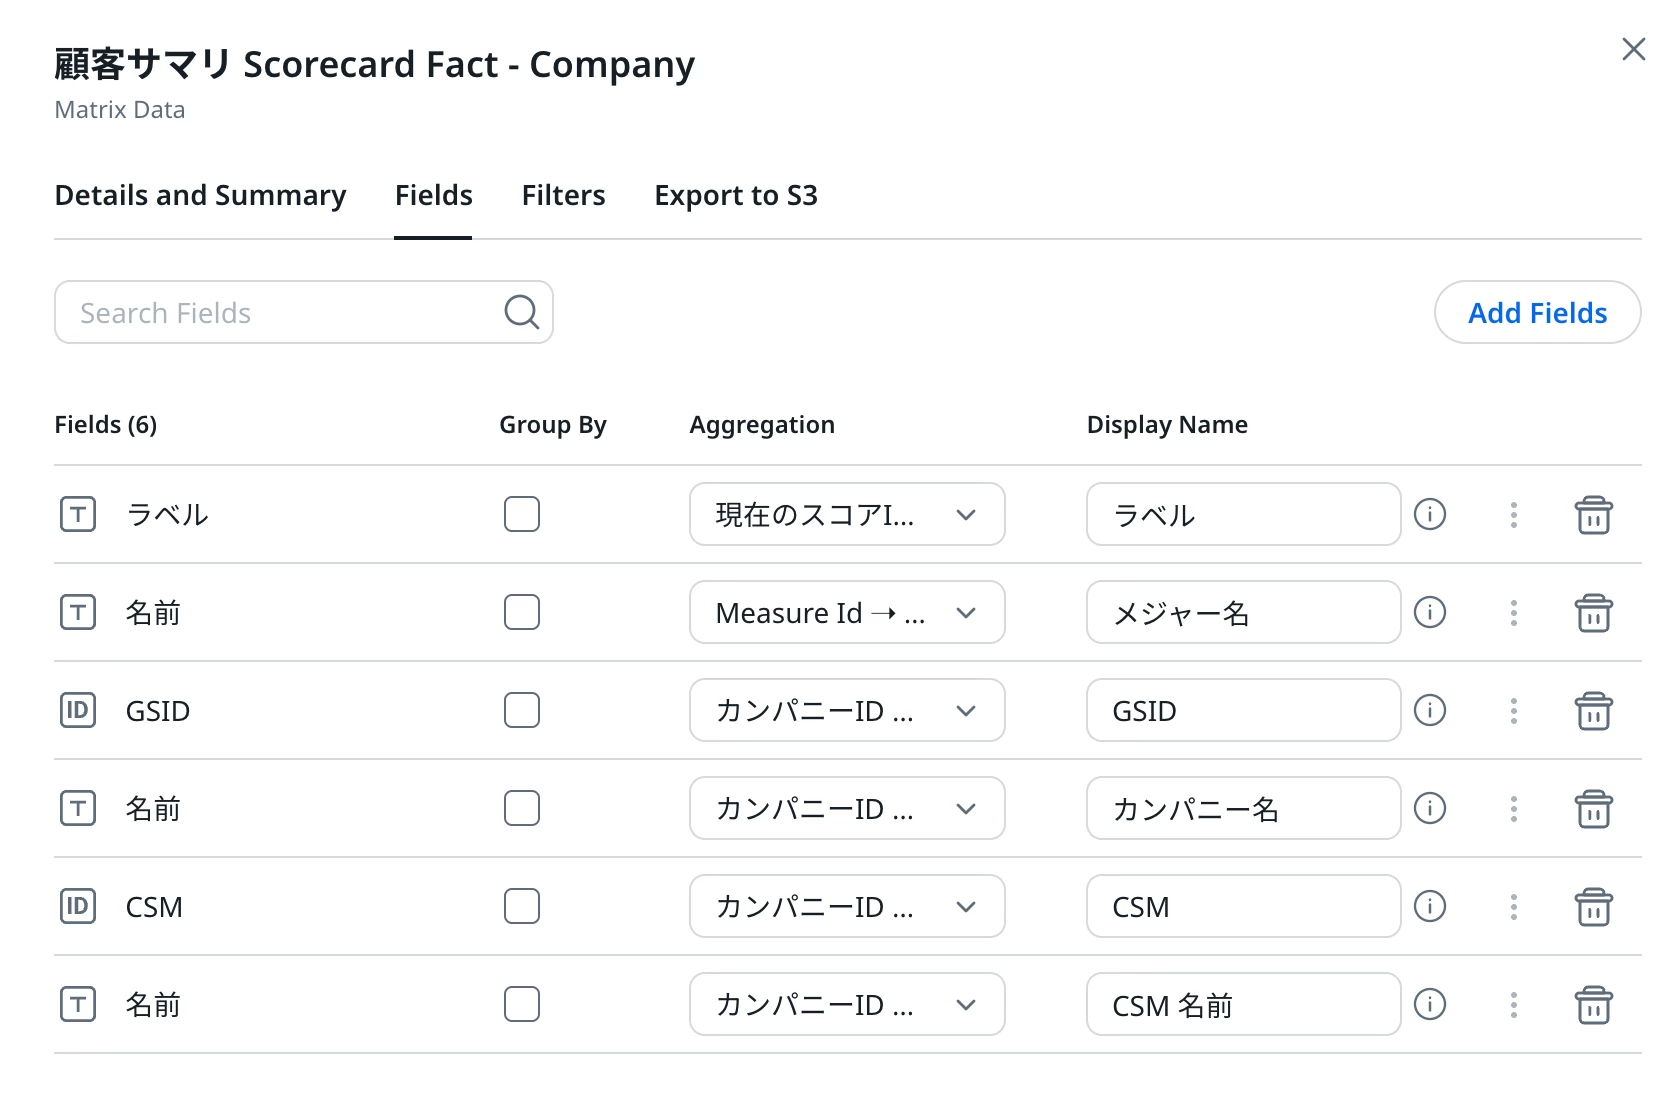The height and width of the screenshot is (1098, 1676).
Task: Click info icon next to GSID display name
Action: (1430, 710)
